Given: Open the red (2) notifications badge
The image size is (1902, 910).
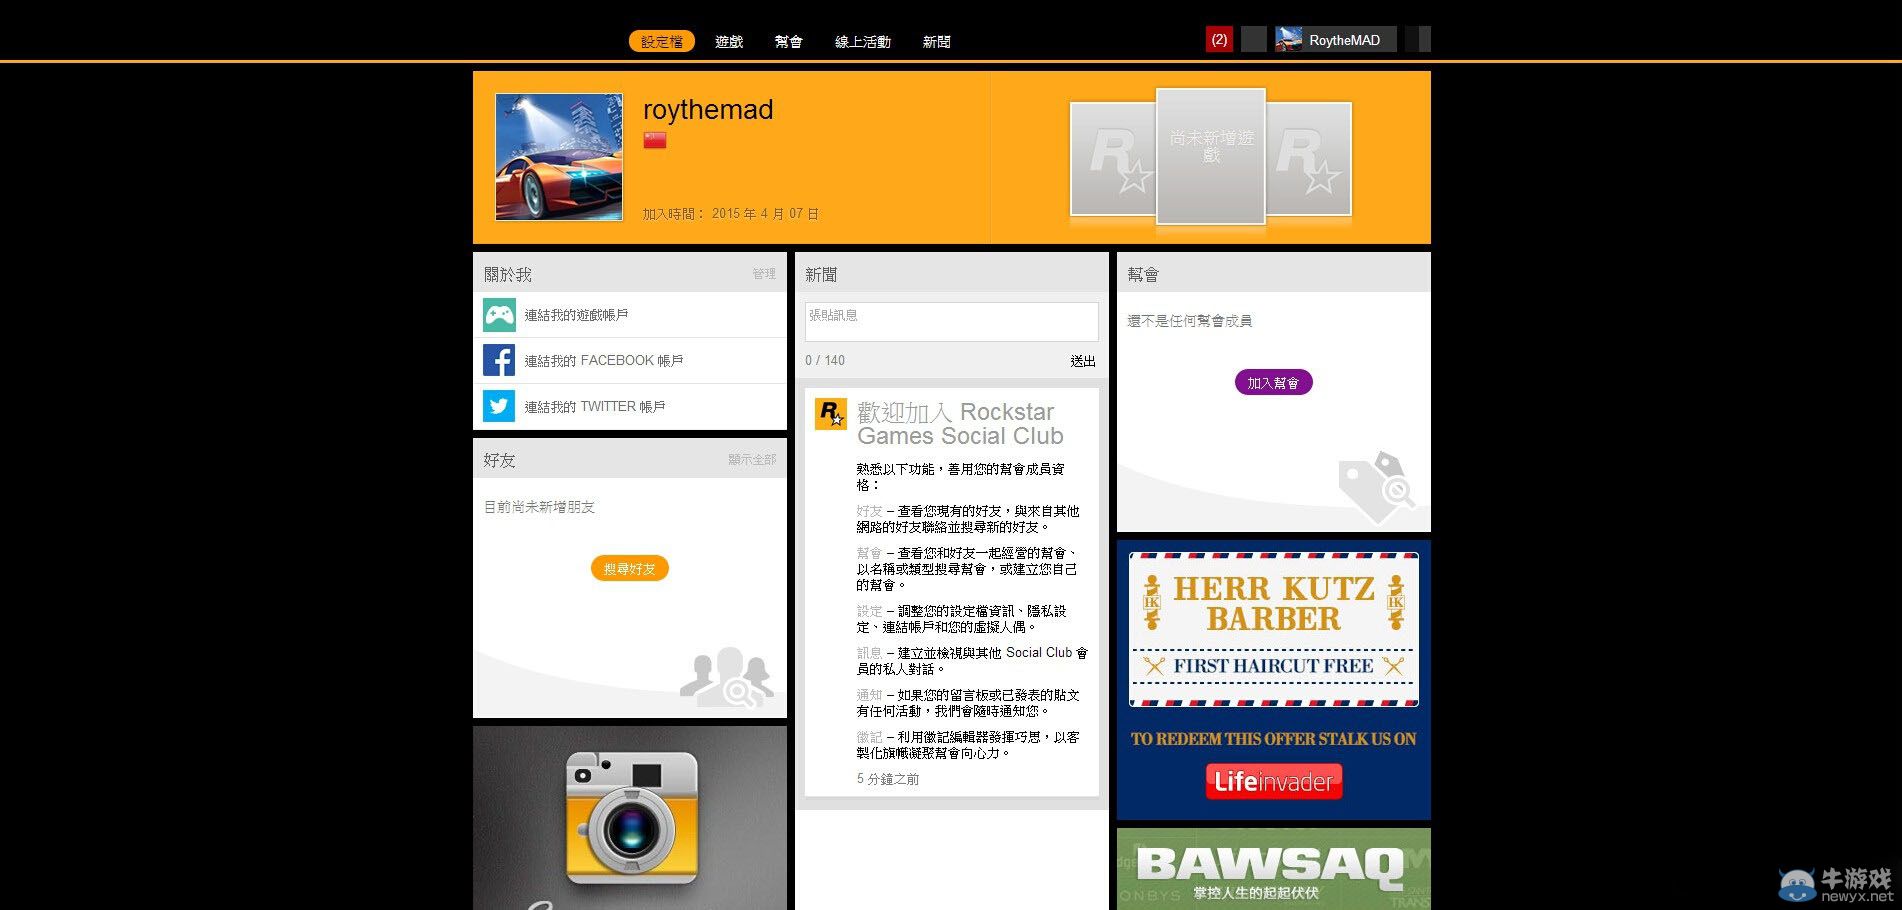Looking at the screenshot, I should [x=1219, y=40].
